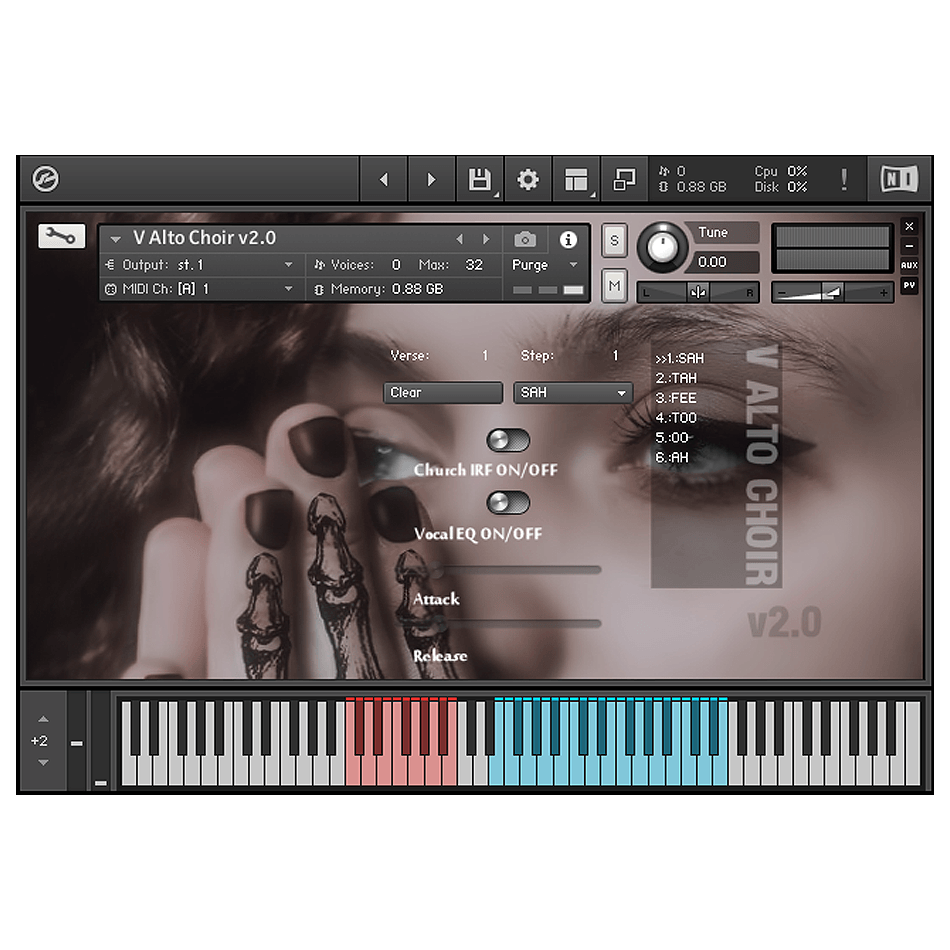Open the Purge dropdown menu

(x=545, y=265)
